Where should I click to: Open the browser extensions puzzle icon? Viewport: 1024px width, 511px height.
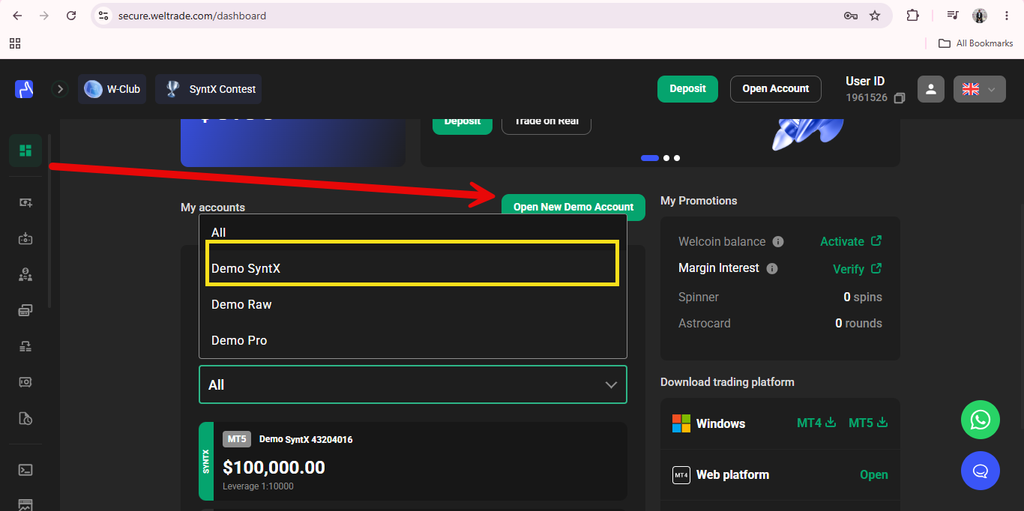pyautogui.click(x=912, y=16)
